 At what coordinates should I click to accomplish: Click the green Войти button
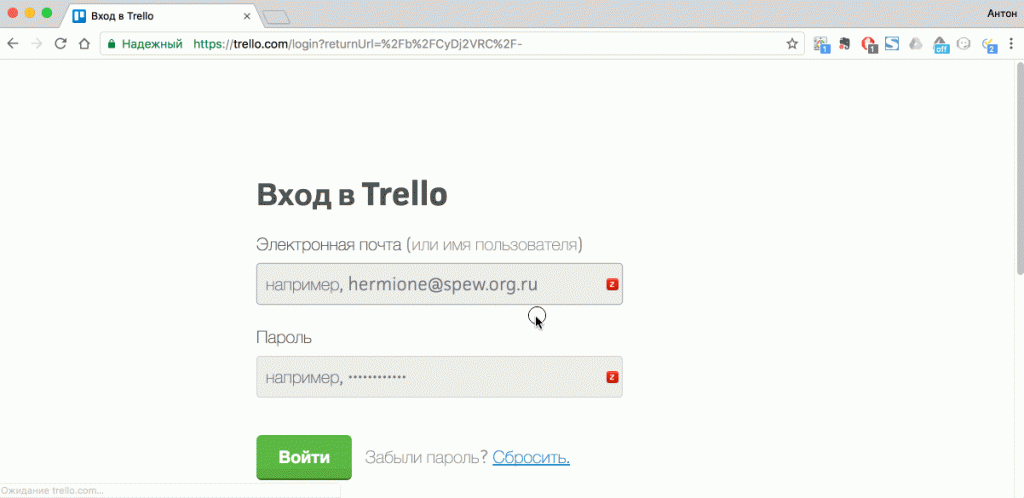point(304,457)
